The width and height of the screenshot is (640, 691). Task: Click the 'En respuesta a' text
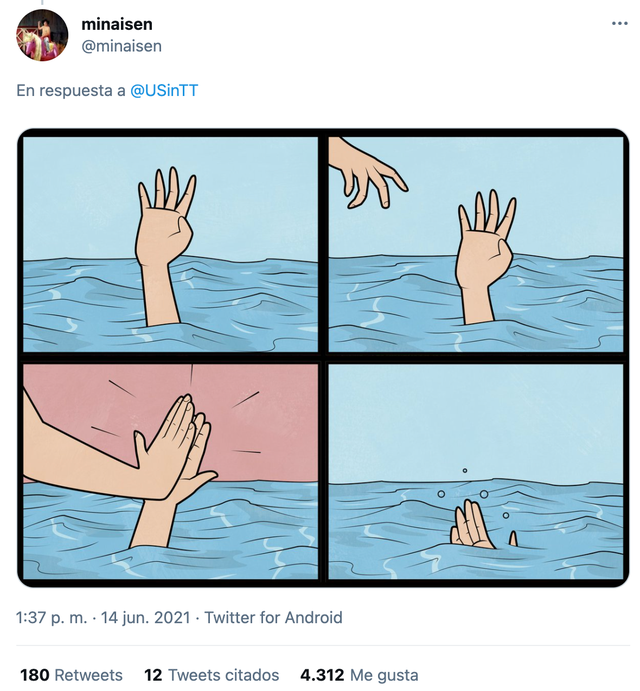(71, 90)
